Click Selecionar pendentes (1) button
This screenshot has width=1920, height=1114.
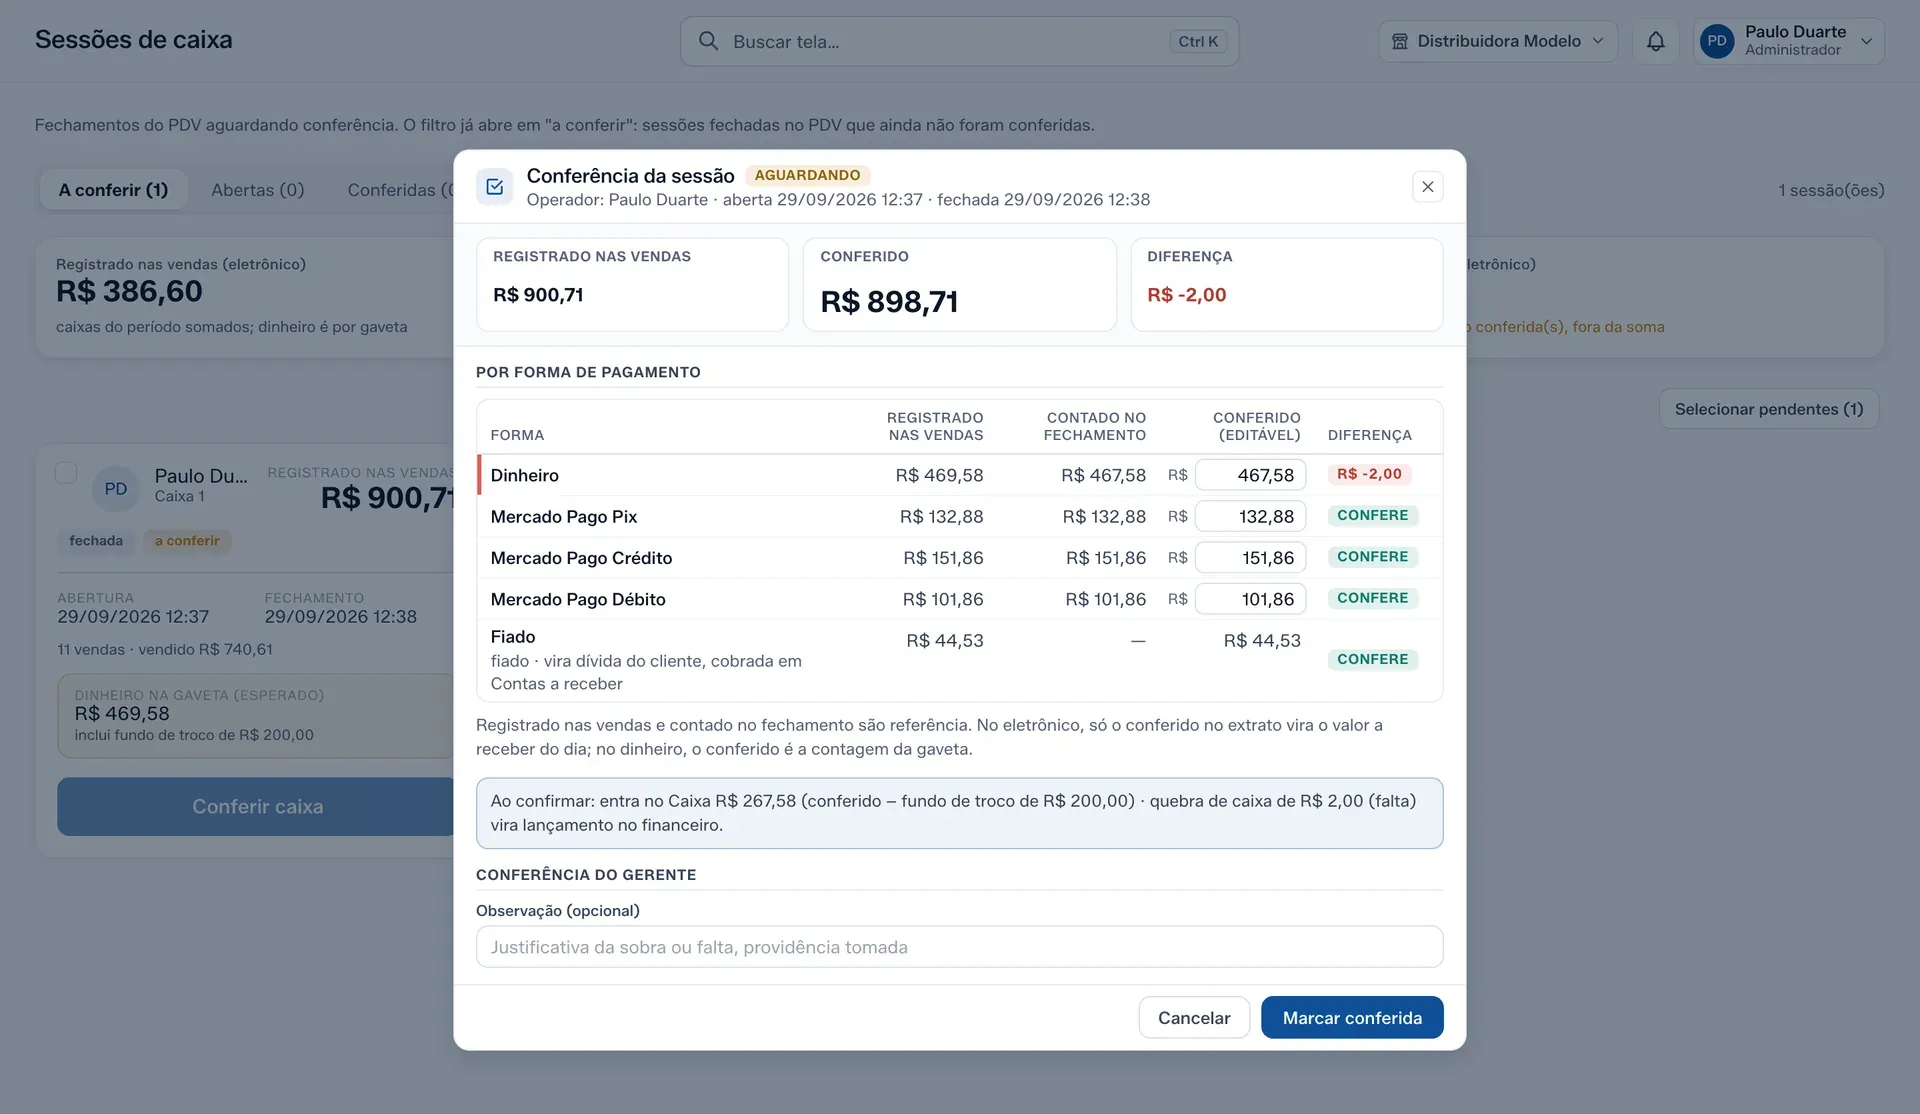(x=1769, y=409)
